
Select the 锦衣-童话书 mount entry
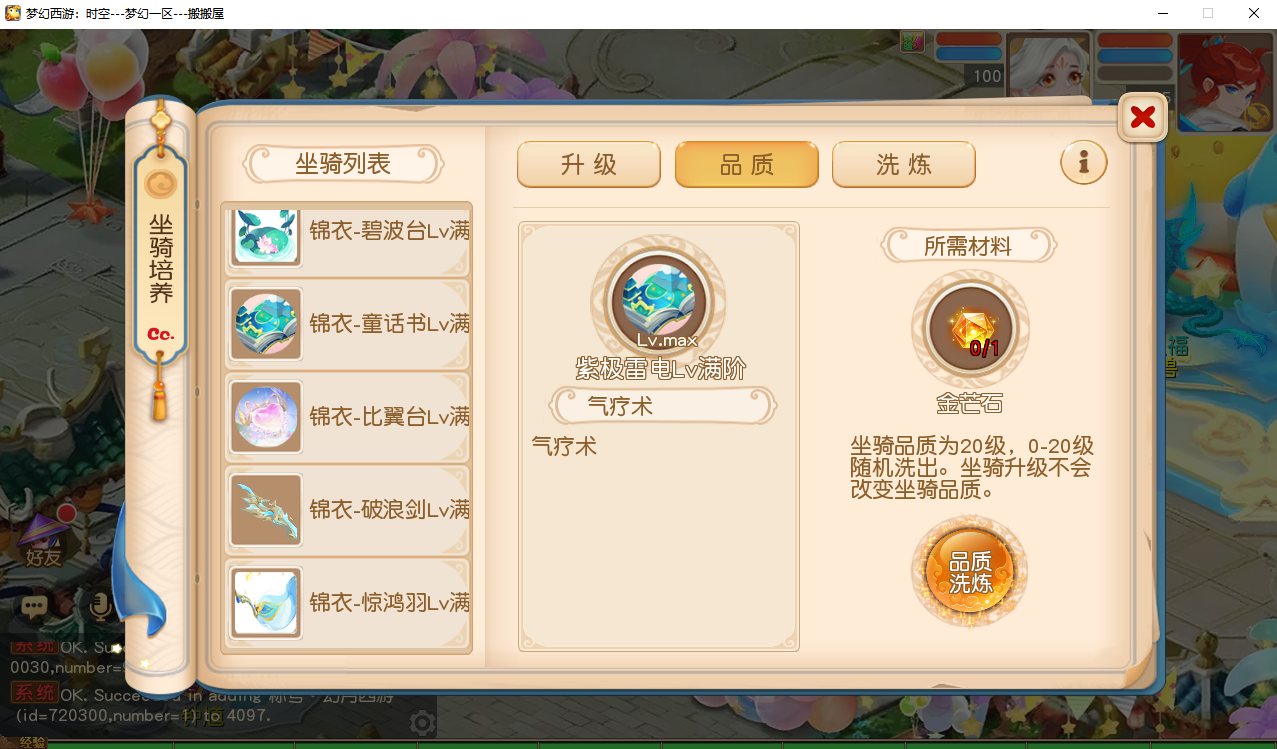(346, 323)
